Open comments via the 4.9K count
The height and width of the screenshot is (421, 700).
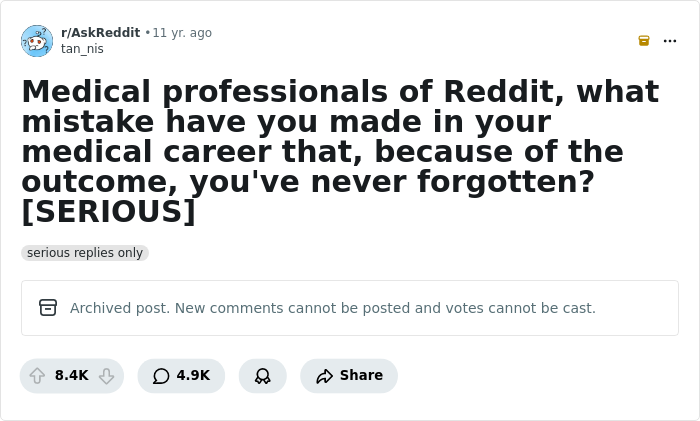[193, 376]
